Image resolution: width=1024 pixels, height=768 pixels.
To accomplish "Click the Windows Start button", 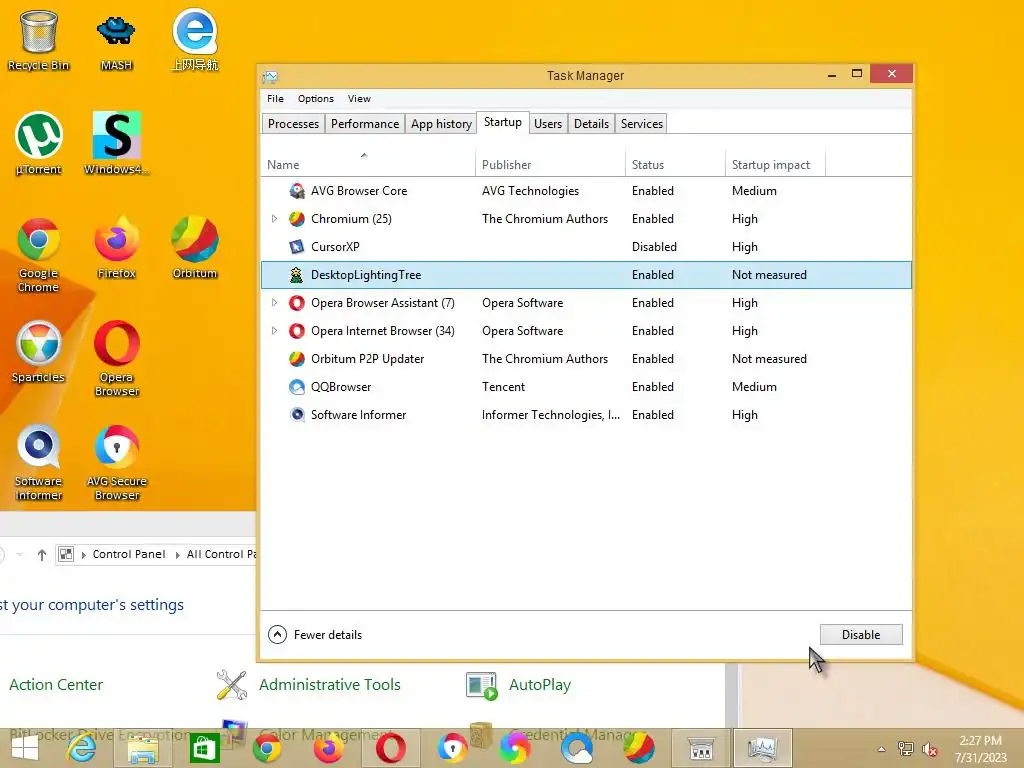I will coord(25,748).
